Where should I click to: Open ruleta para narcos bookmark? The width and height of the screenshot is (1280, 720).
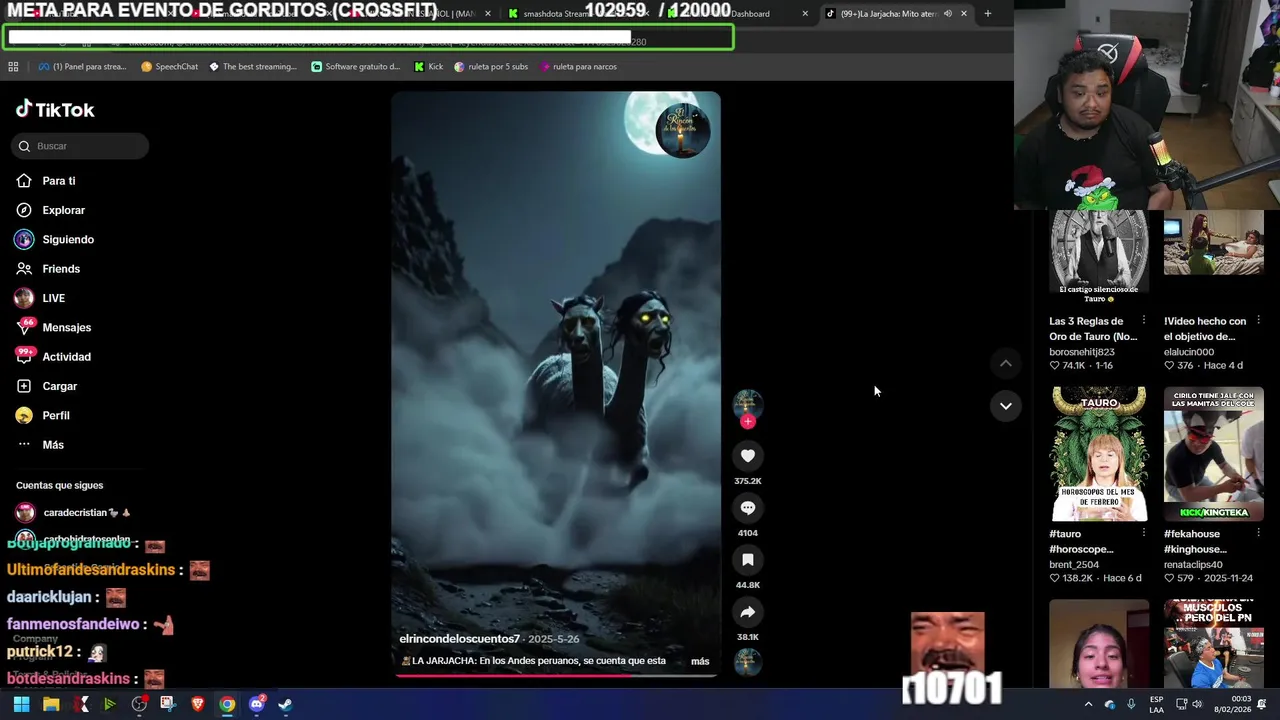(x=577, y=67)
